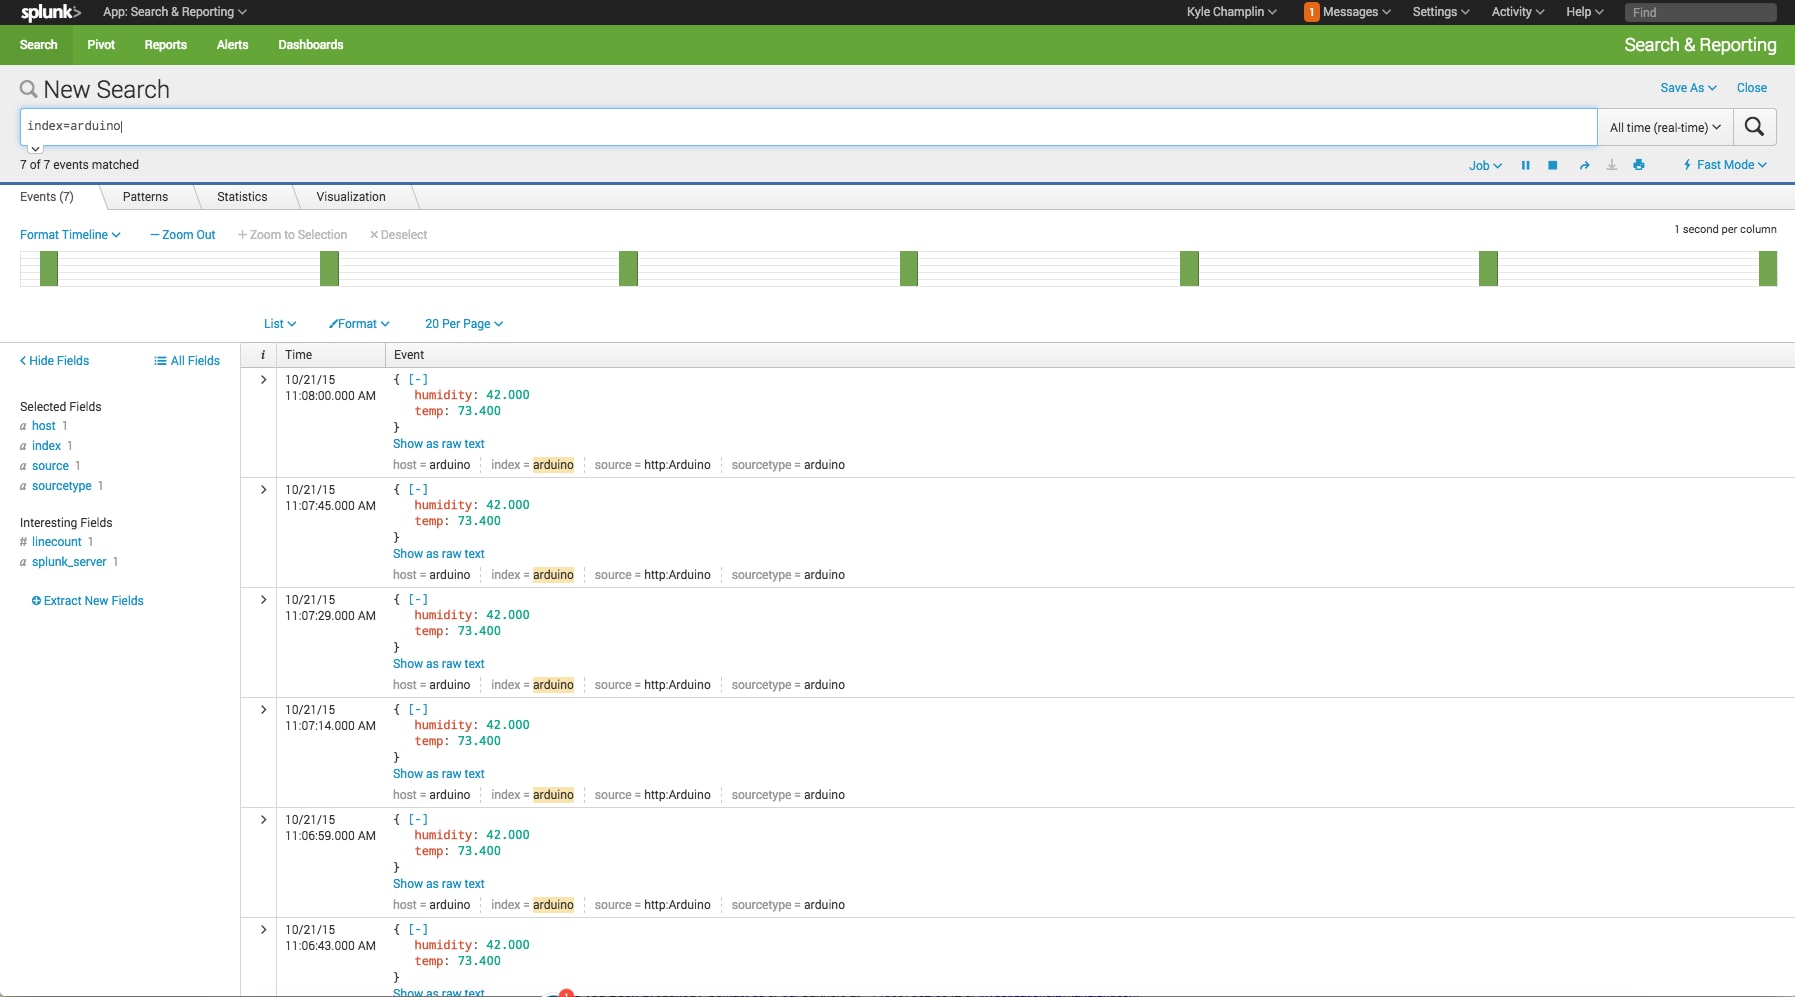Print the search results
1795x997 pixels.
coord(1638,165)
